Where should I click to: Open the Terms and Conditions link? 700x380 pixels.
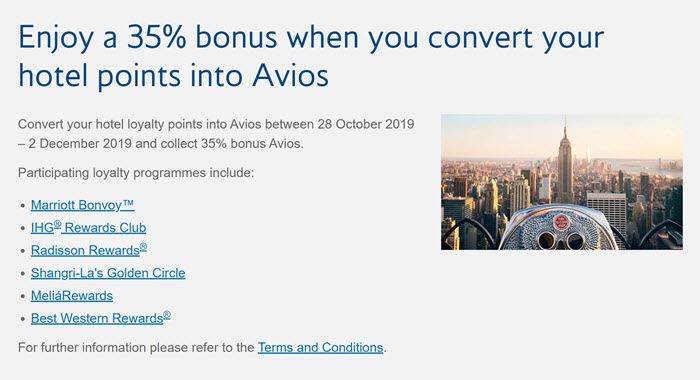point(321,347)
